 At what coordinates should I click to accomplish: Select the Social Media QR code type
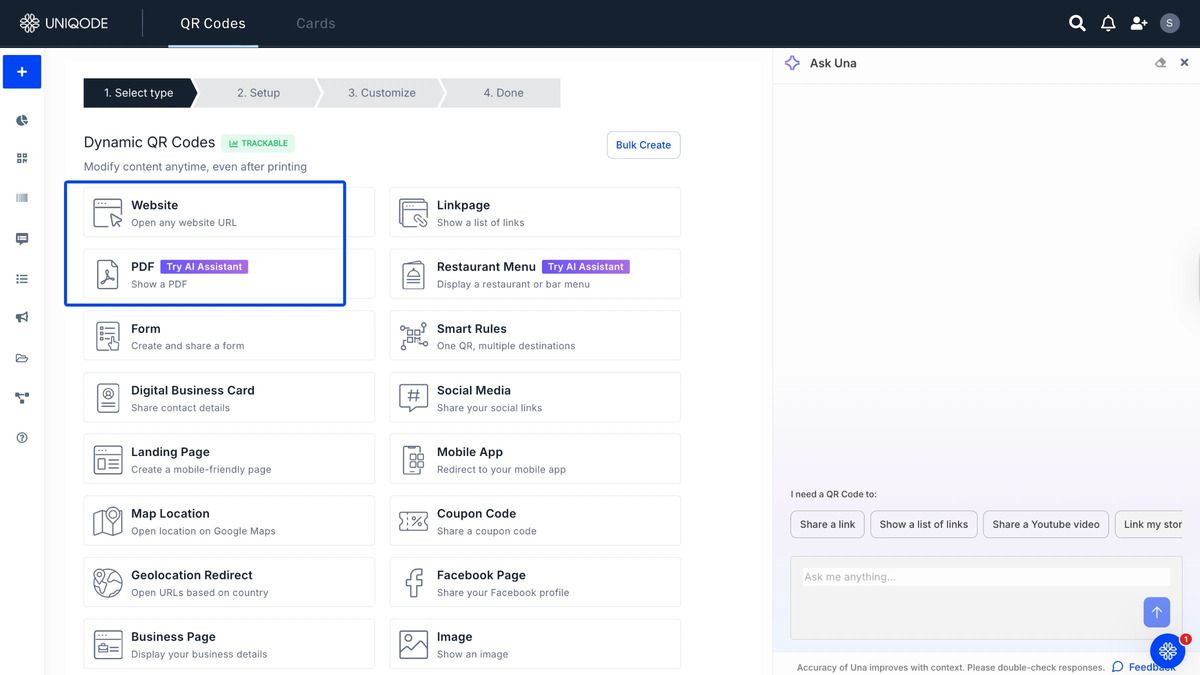pyautogui.click(x=535, y=398)
